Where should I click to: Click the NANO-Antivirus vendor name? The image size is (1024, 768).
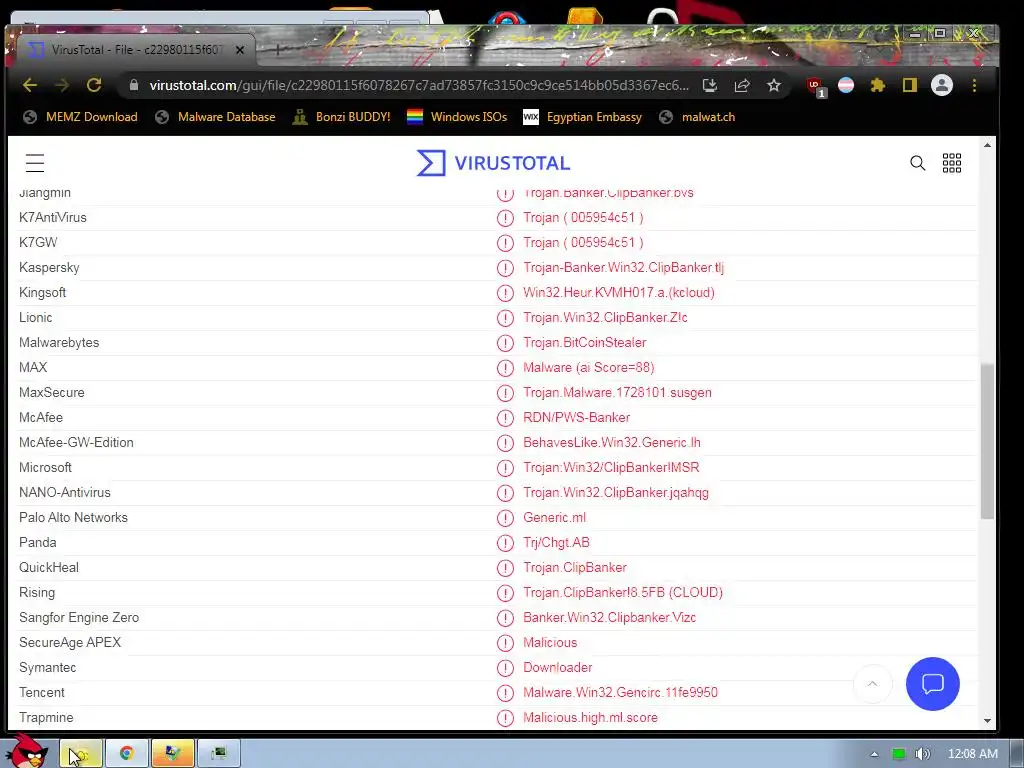(x=65, y=492)
